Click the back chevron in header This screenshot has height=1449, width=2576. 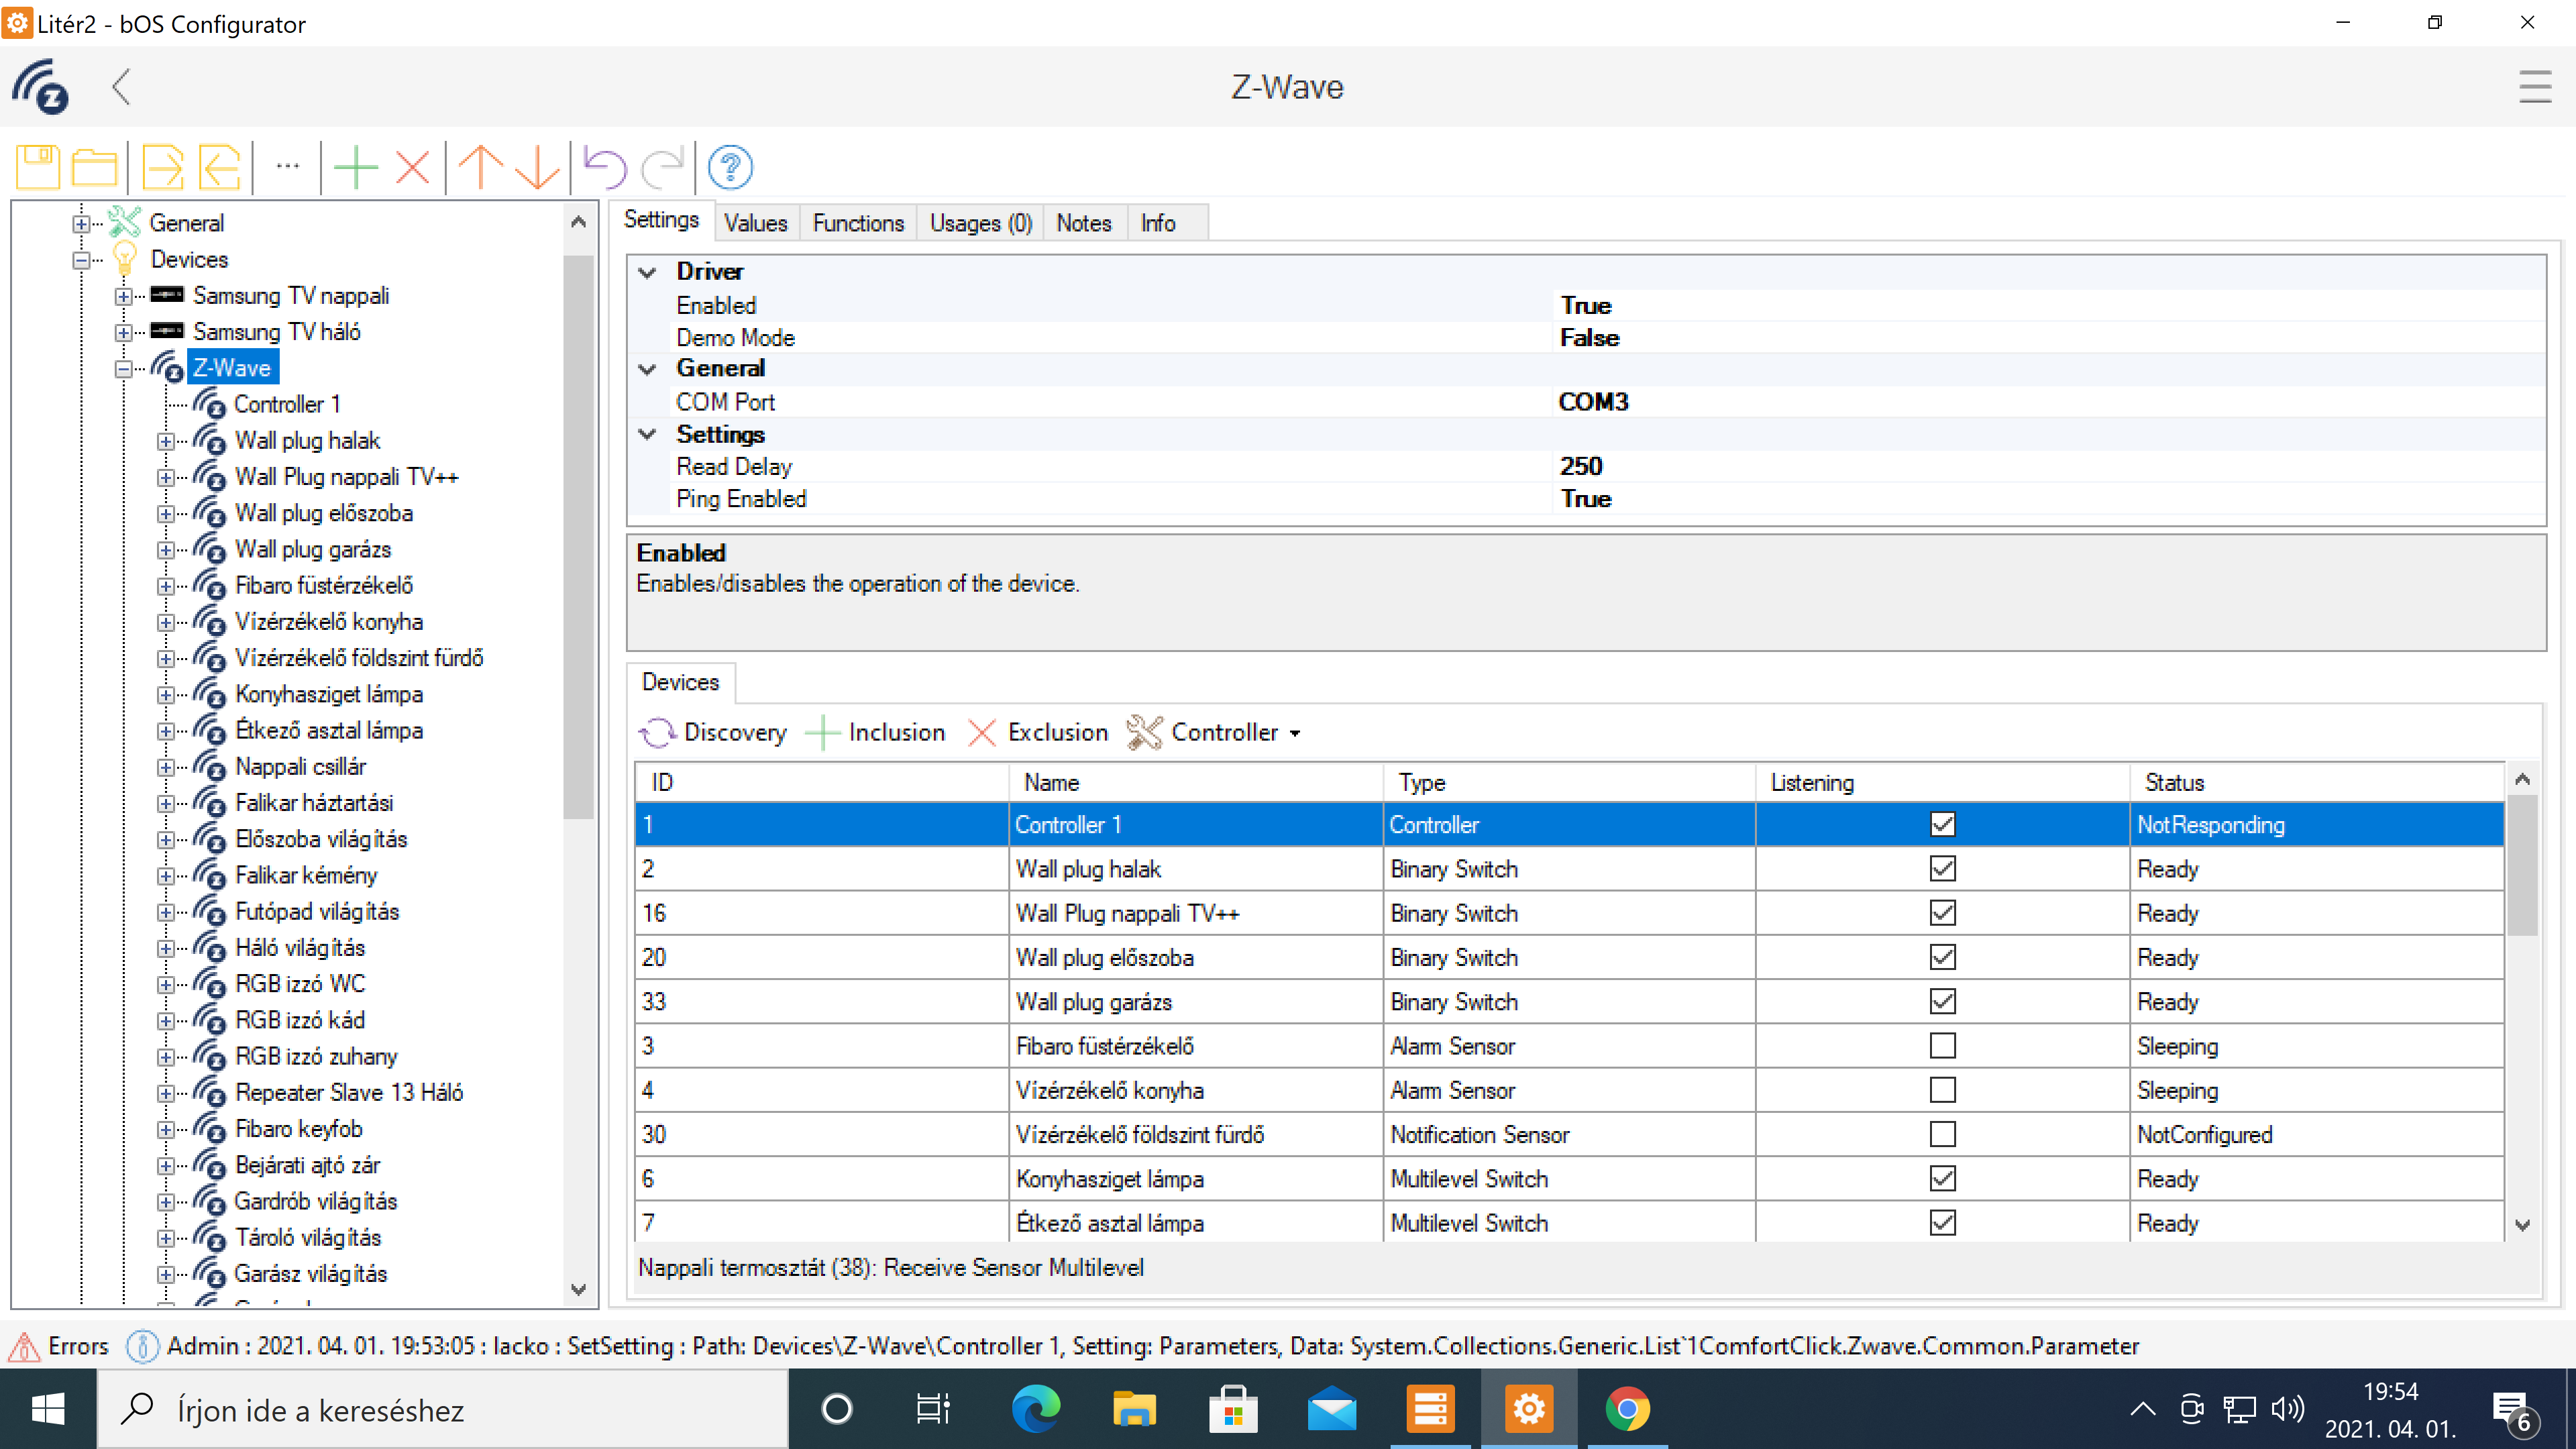click(x=121, y=87)
